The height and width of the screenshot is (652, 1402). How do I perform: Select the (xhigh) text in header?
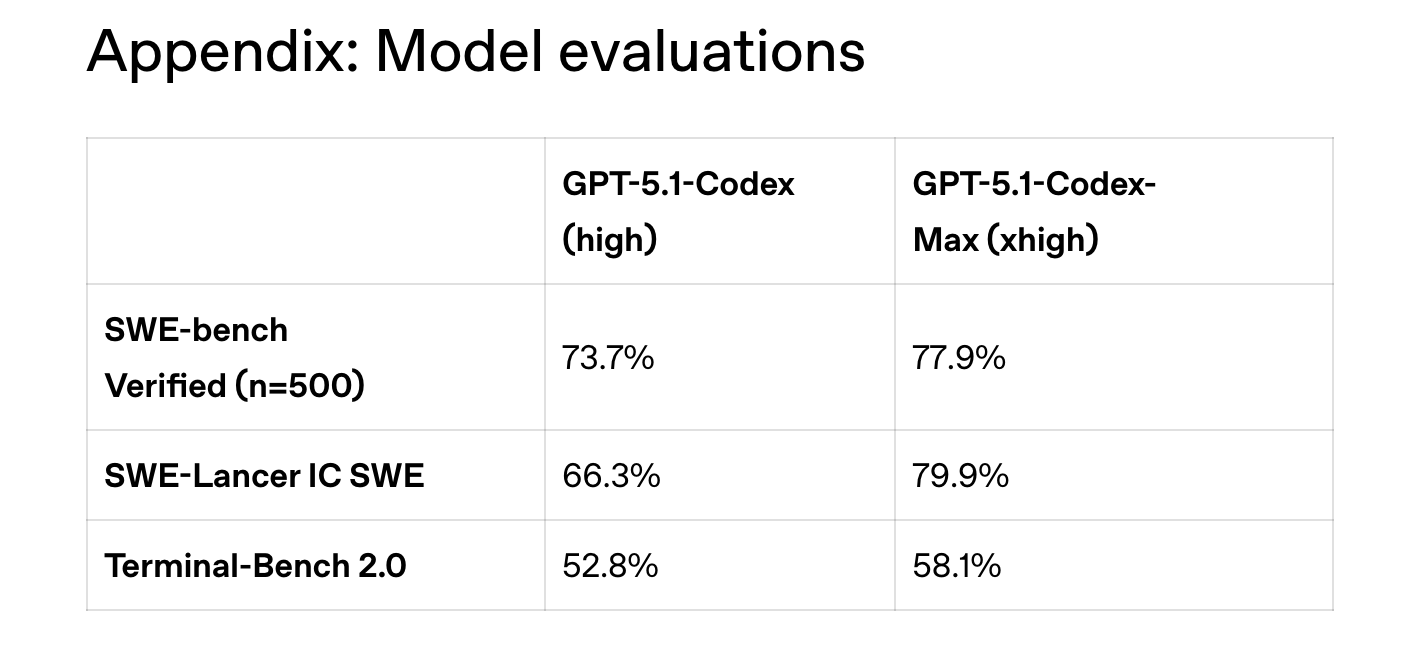point(1042,240)
